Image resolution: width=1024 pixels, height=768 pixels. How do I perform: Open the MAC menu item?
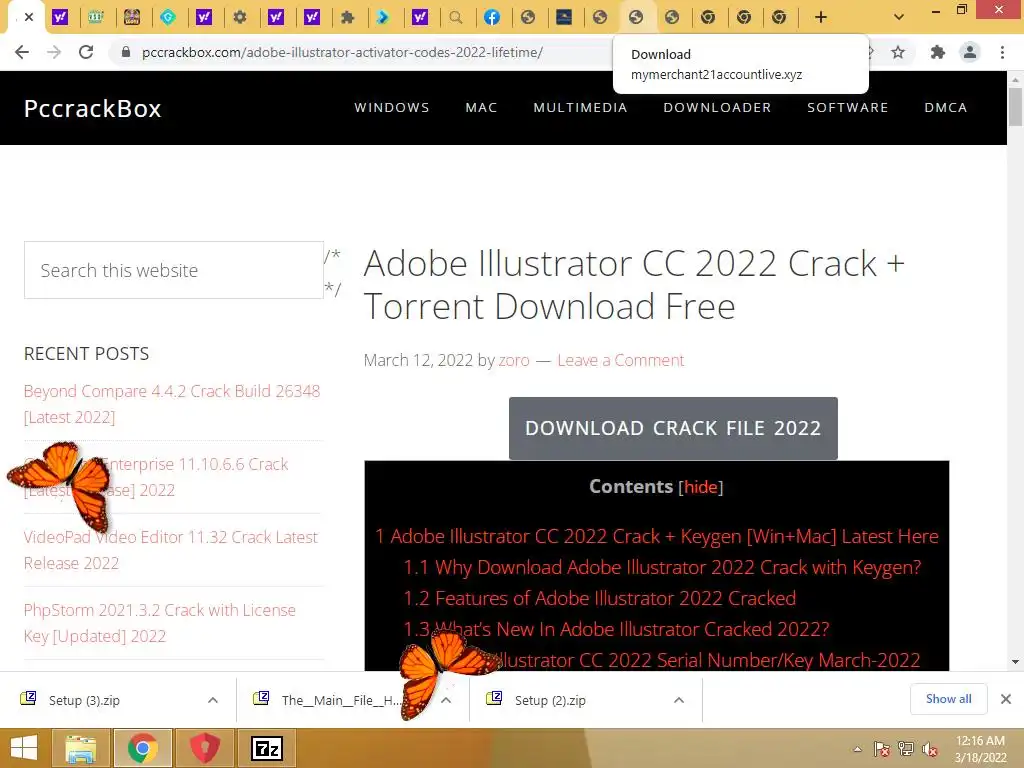click(481, 107)
